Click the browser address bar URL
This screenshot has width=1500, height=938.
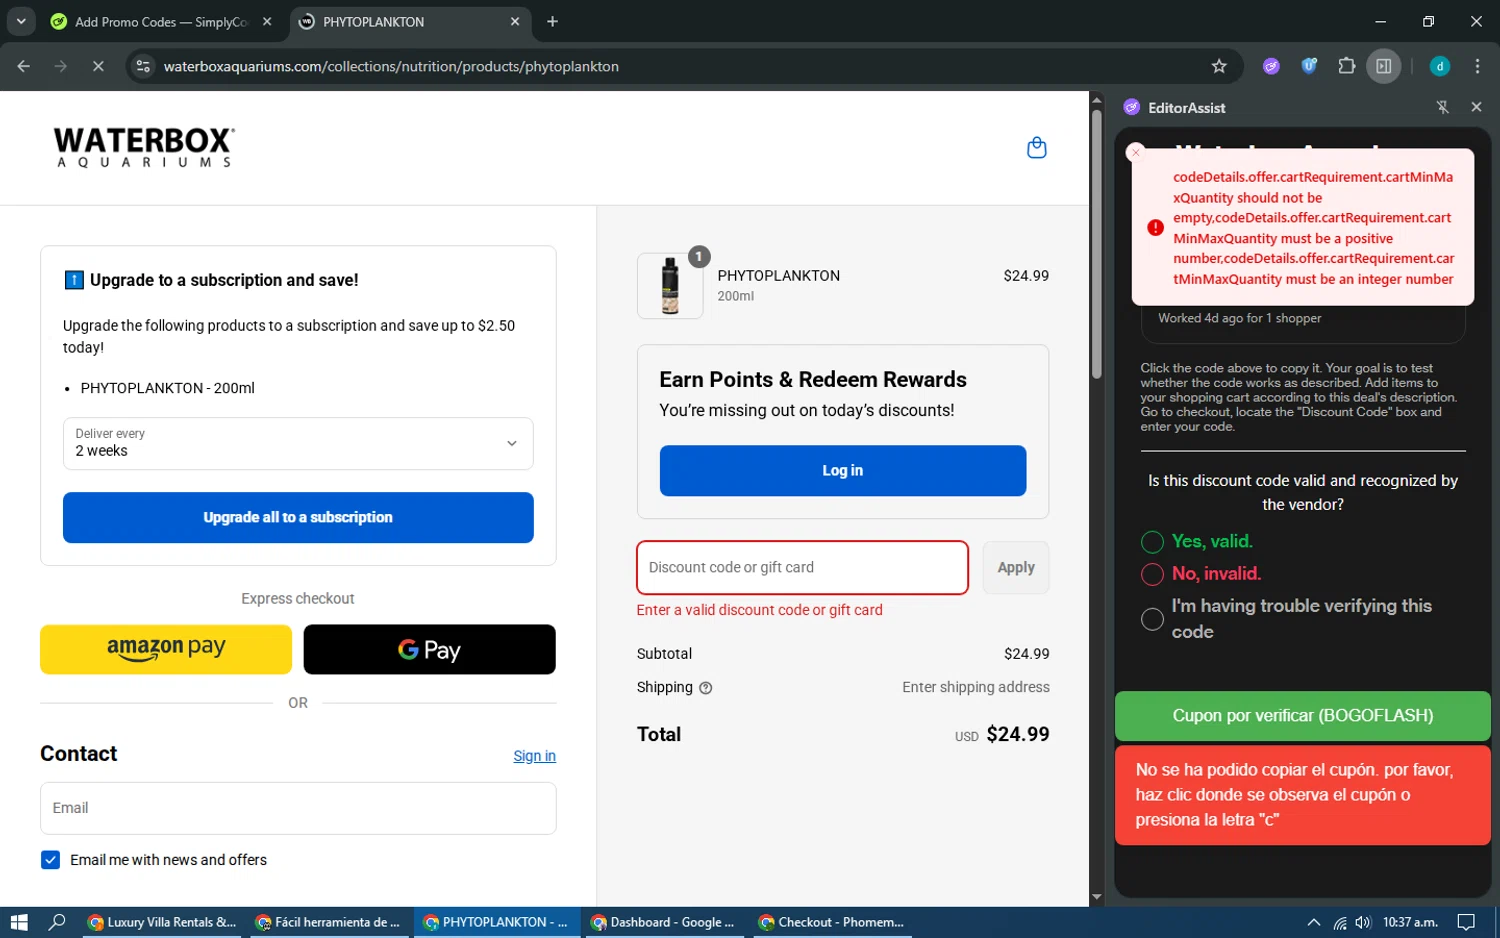(391, 66)
